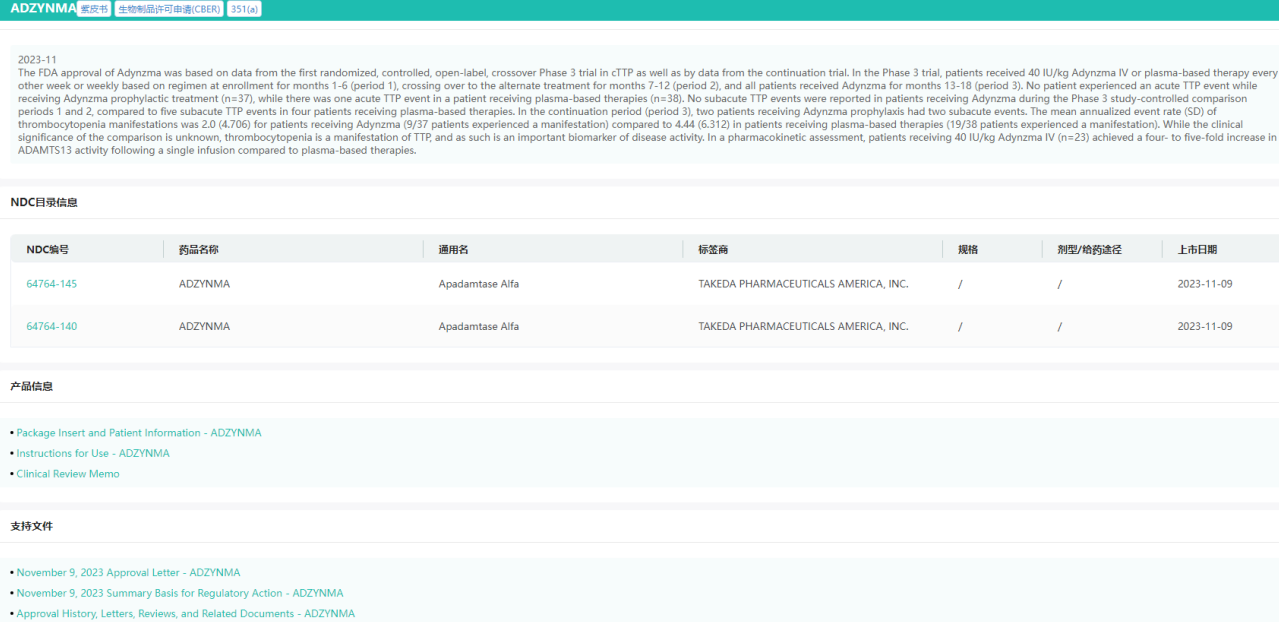Click the 上市日期 column header
The height and width of the screenshot is (622, 1279).
pyautogui.click(x=1197, y=249)
